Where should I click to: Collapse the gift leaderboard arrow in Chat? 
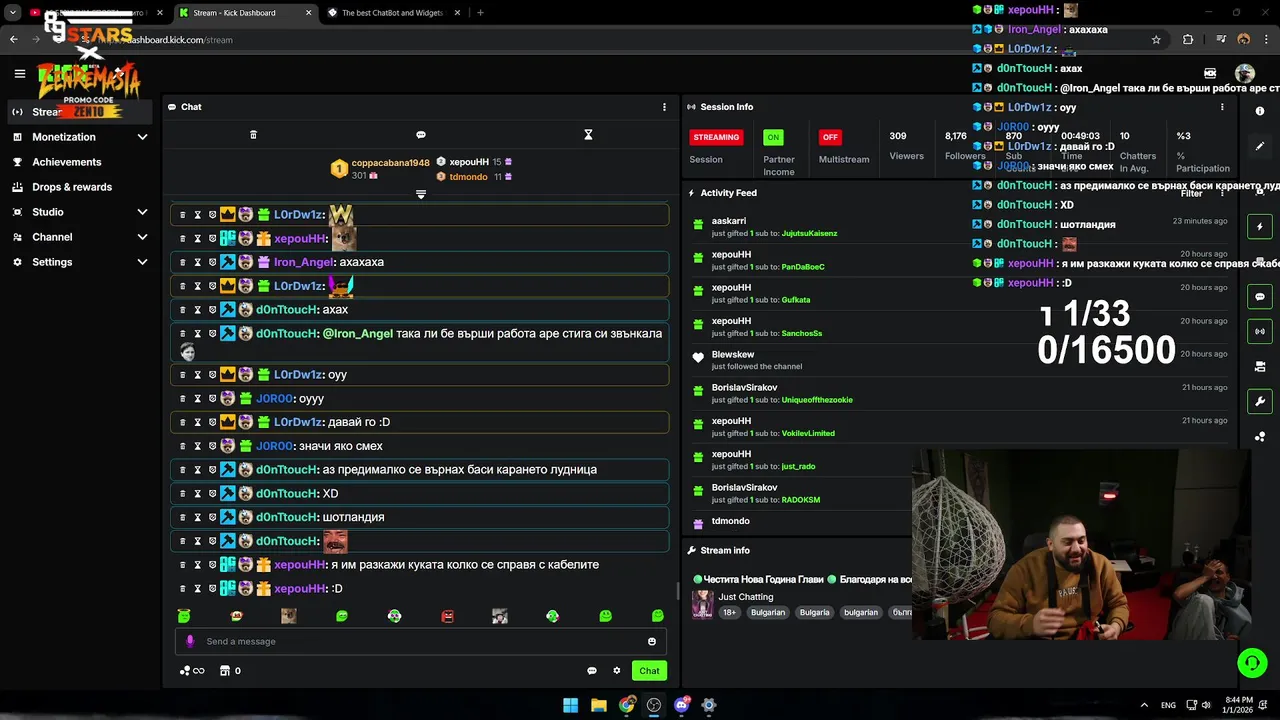[x=421, y=194]
